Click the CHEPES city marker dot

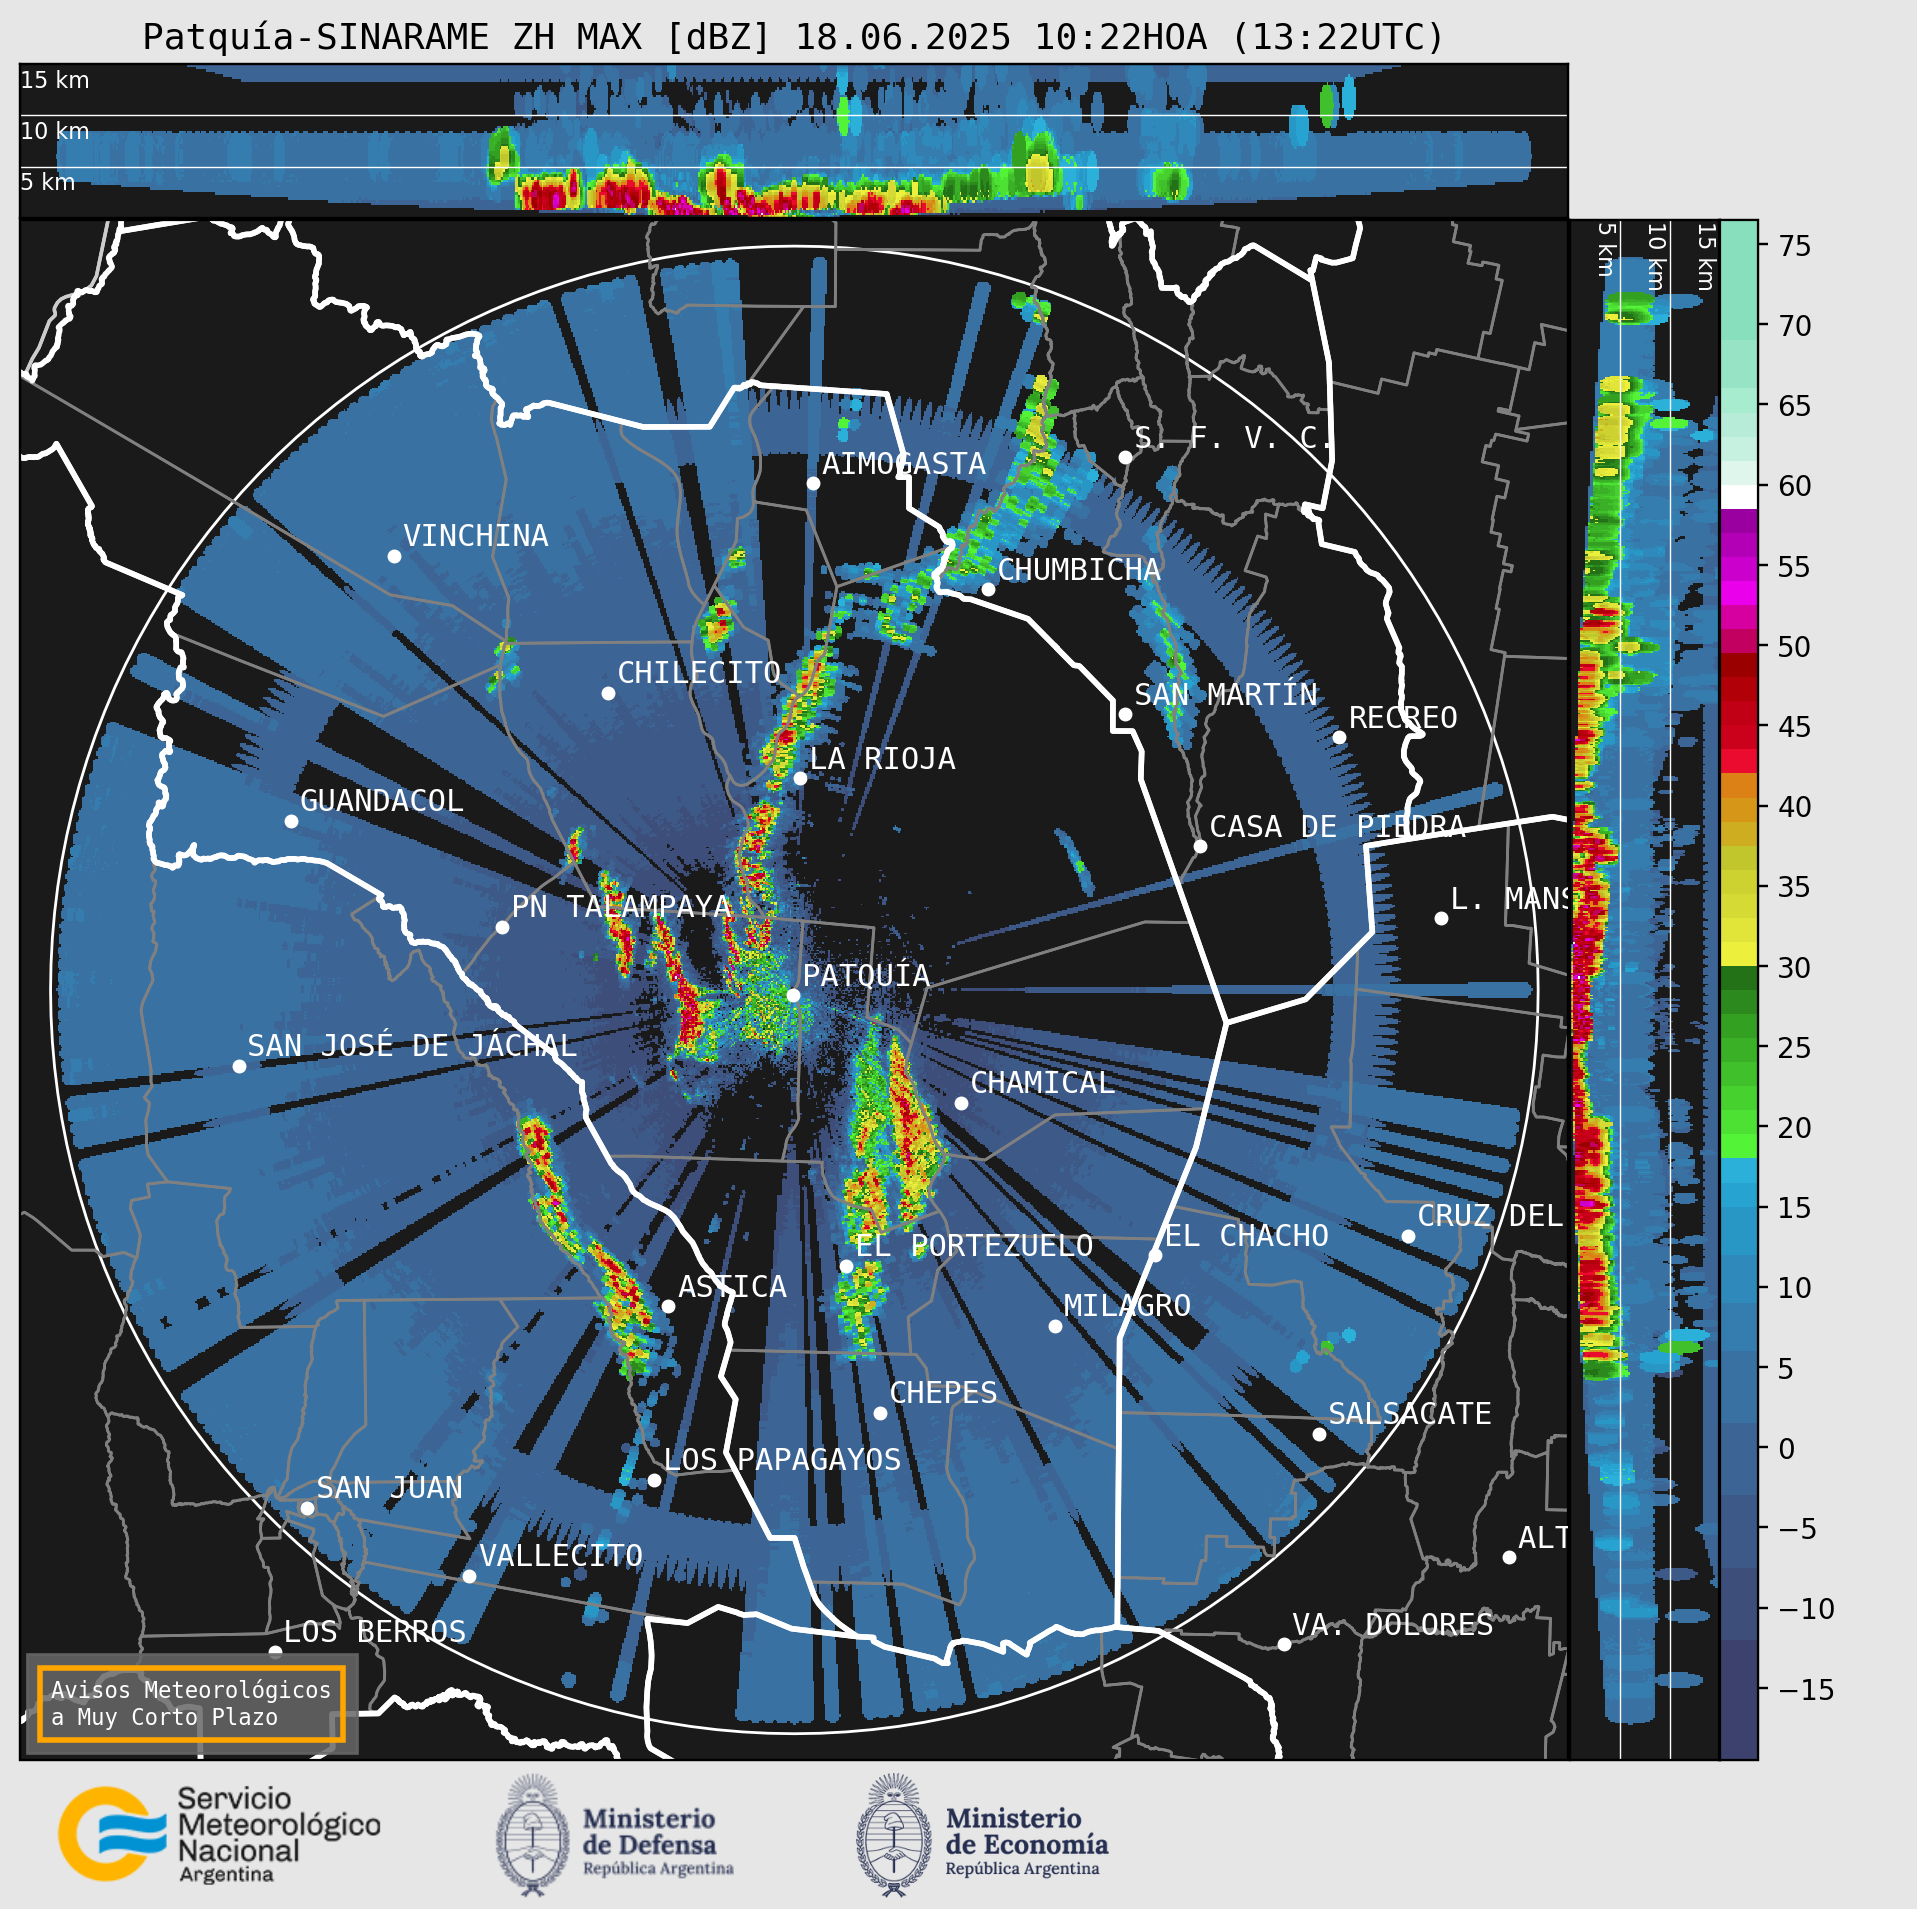pyautogui.click(x=880, y=1413)
